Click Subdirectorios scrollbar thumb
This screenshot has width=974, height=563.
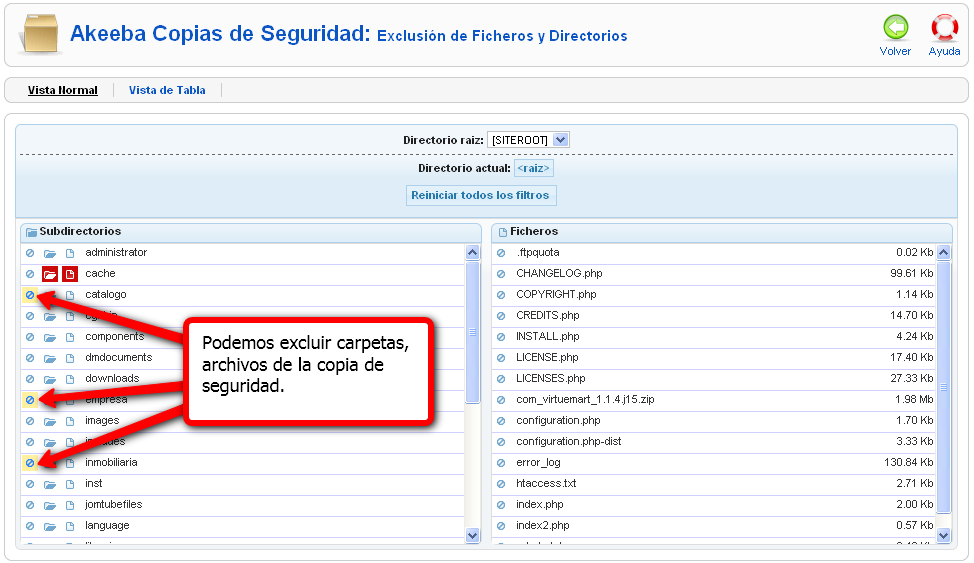tap(472, 332)
